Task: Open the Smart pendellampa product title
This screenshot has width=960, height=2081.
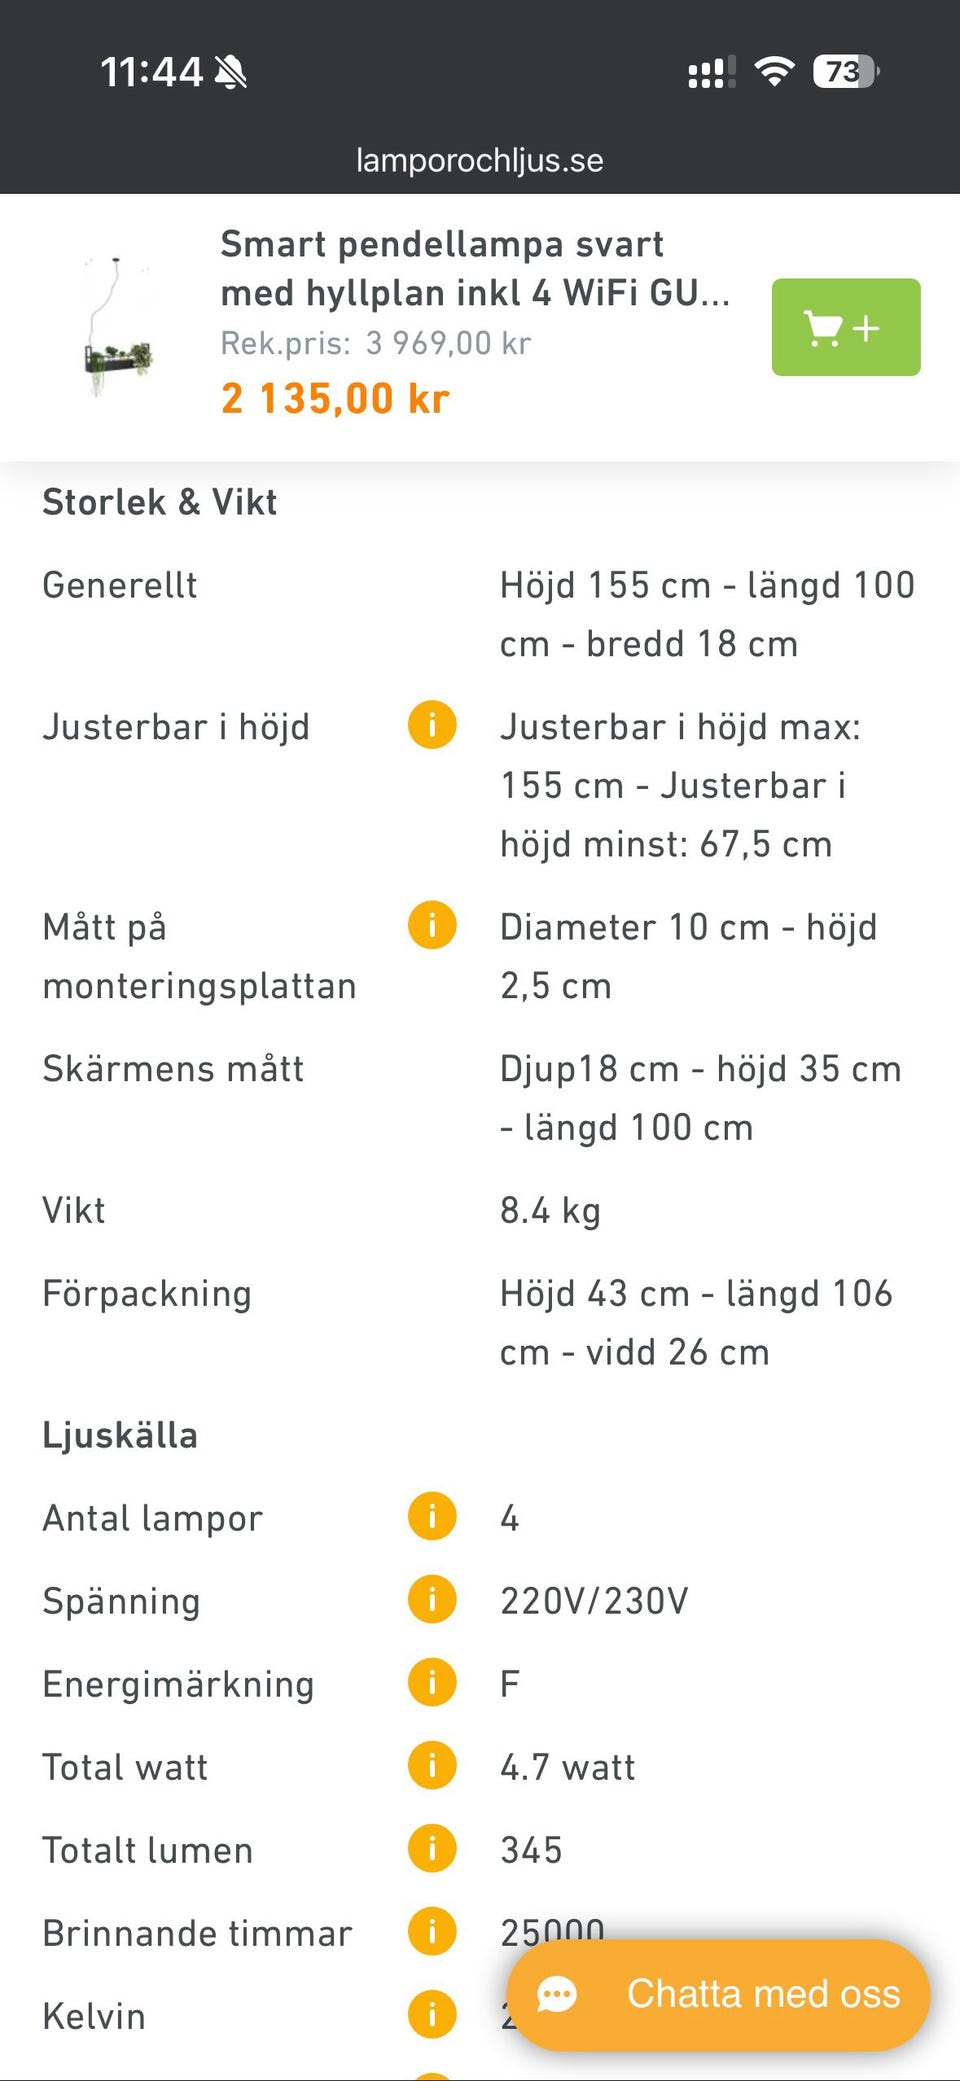Action: click(474, 268)
